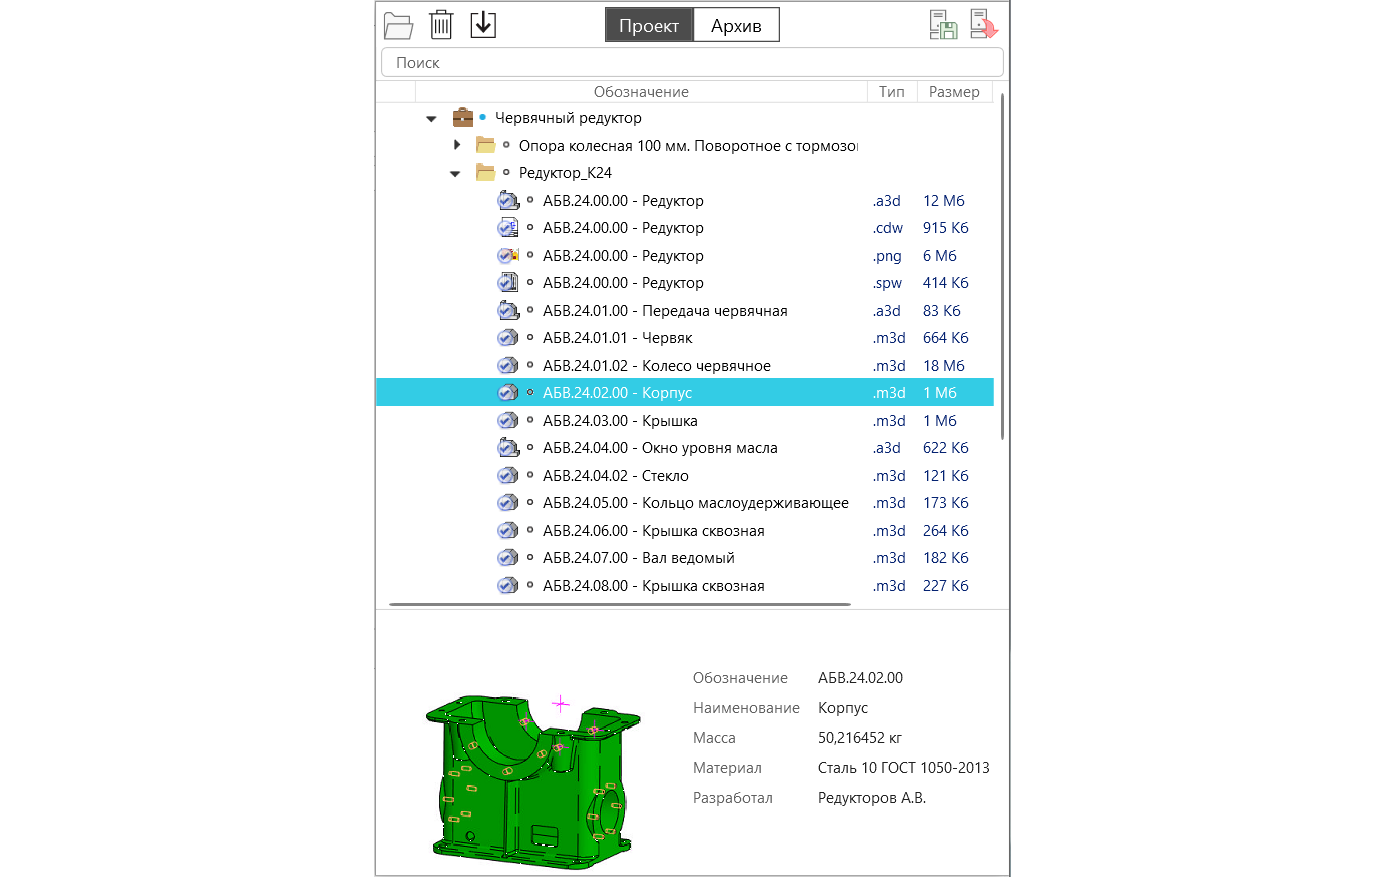Click the Размер column header
Viewport: 1385px width, 877px height.
tap(954, 92)
